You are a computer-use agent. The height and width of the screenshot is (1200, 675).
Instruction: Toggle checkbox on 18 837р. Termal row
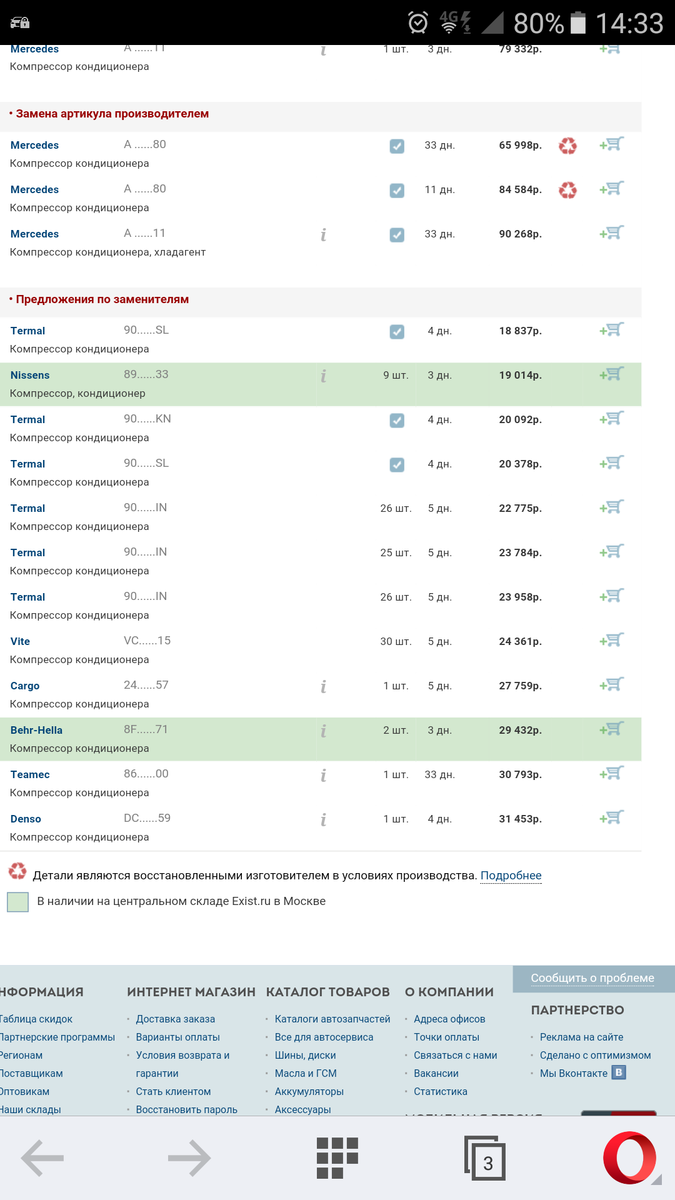pos(397,331)
